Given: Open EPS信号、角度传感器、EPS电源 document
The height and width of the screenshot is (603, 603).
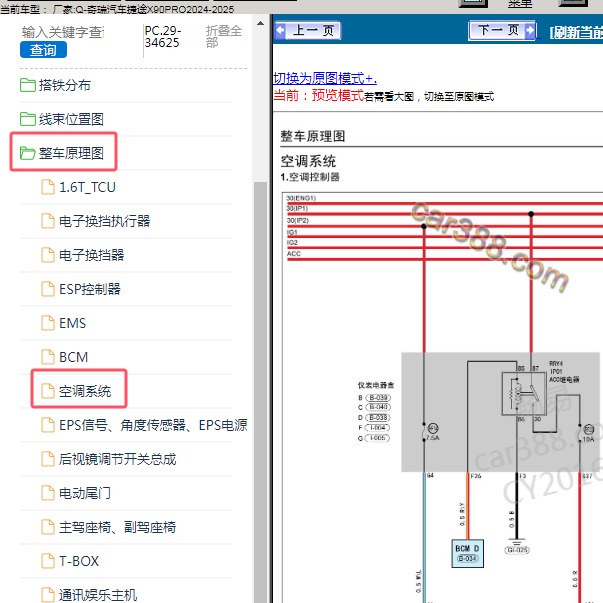Looking at the screenshot, I should [153, 425].
